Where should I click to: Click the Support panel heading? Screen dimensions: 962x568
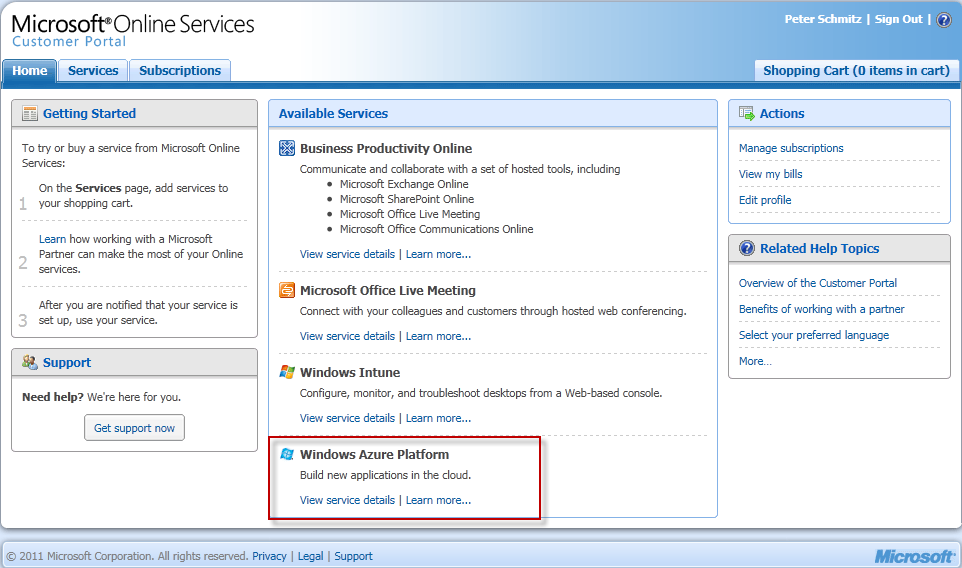[67, 363]
